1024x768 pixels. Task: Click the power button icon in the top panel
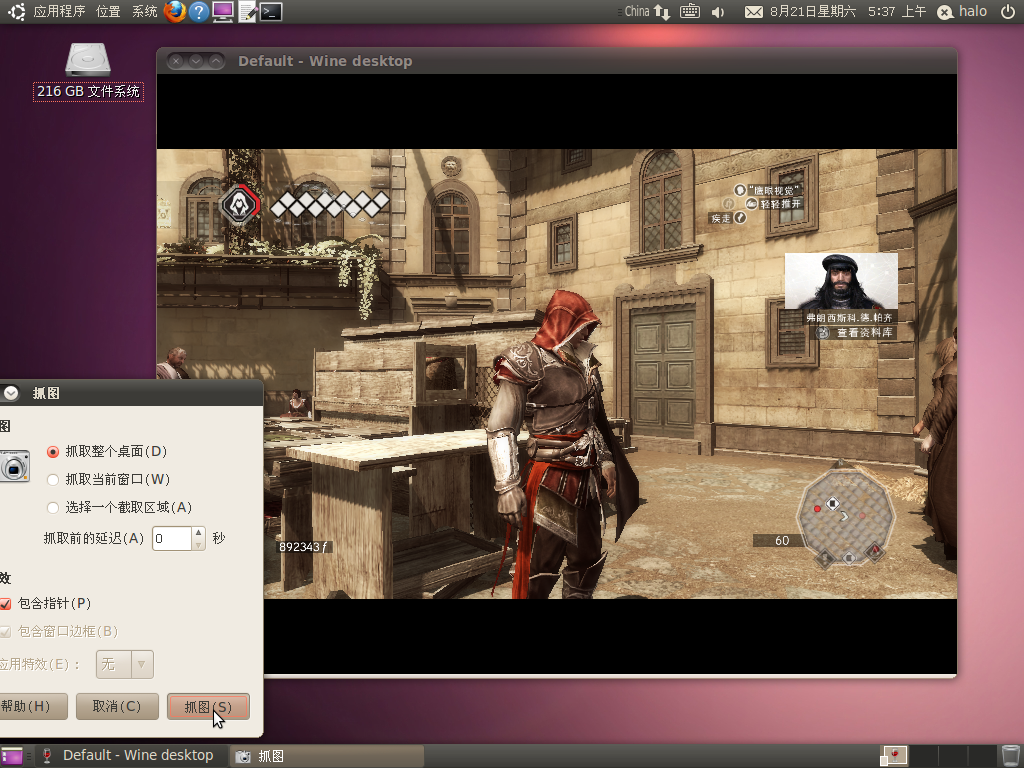pyautogui.click(x=1008, y=12)
